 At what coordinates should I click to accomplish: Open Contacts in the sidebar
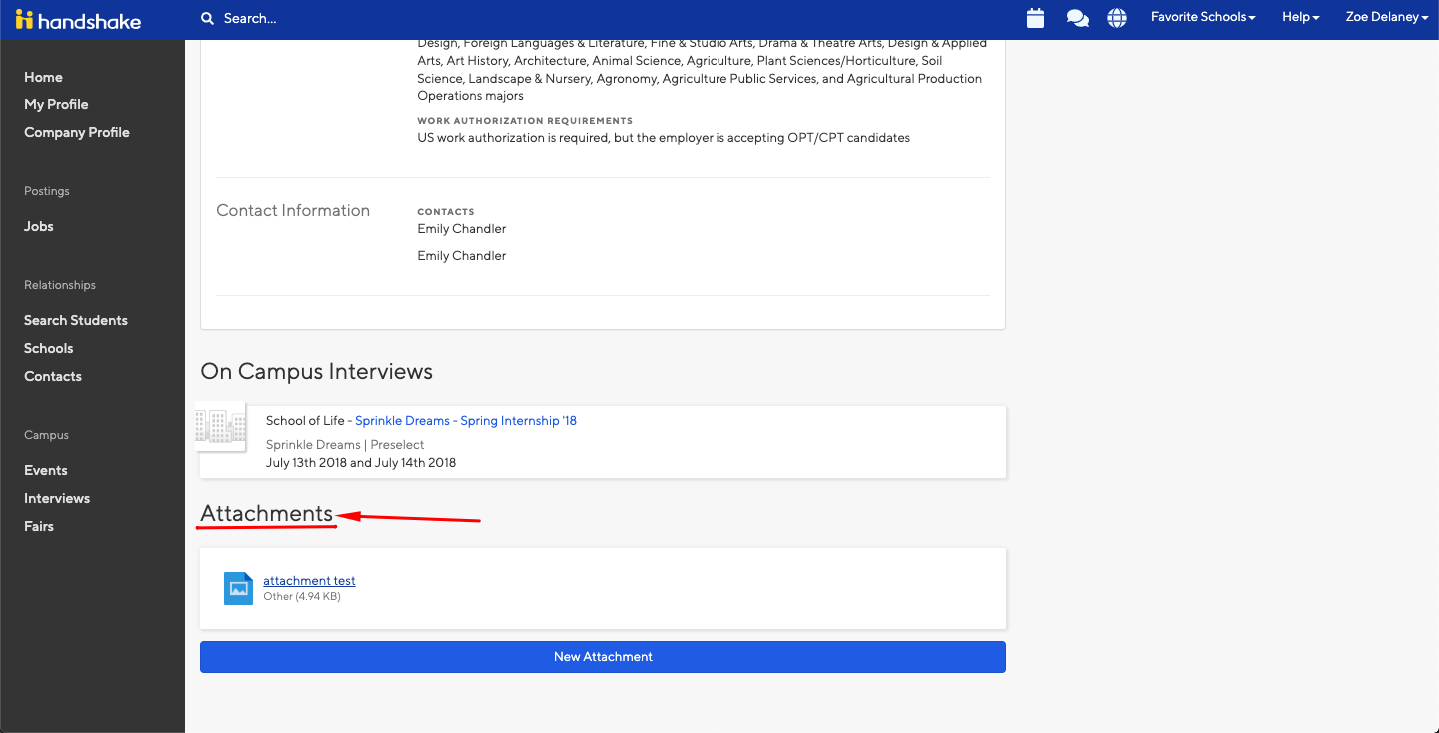53,376
